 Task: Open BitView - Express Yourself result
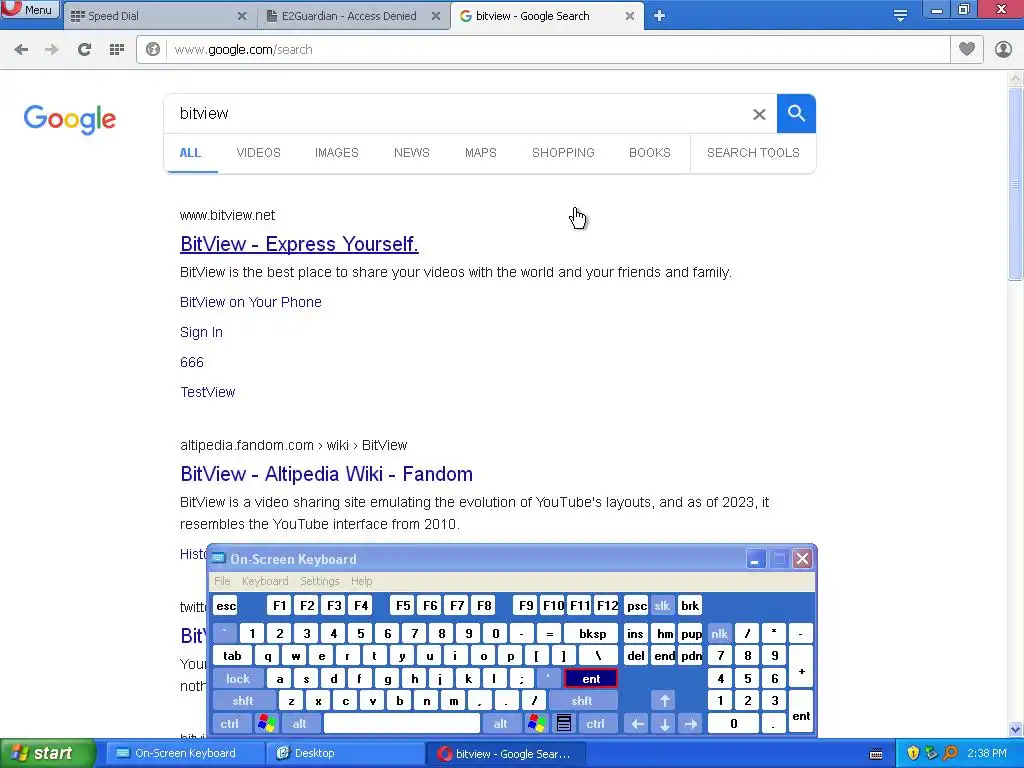[299, 244]
